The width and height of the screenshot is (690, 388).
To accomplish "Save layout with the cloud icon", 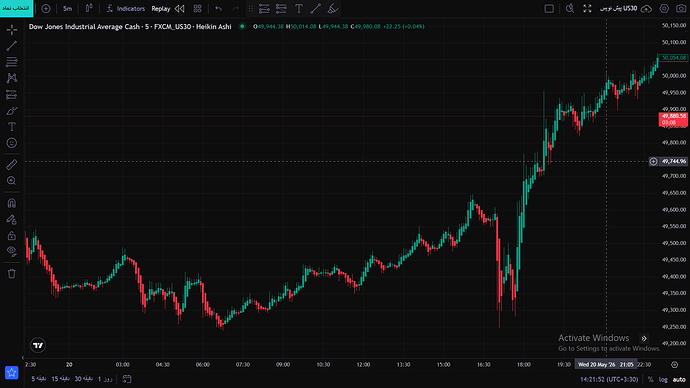I will click(646, 9).
